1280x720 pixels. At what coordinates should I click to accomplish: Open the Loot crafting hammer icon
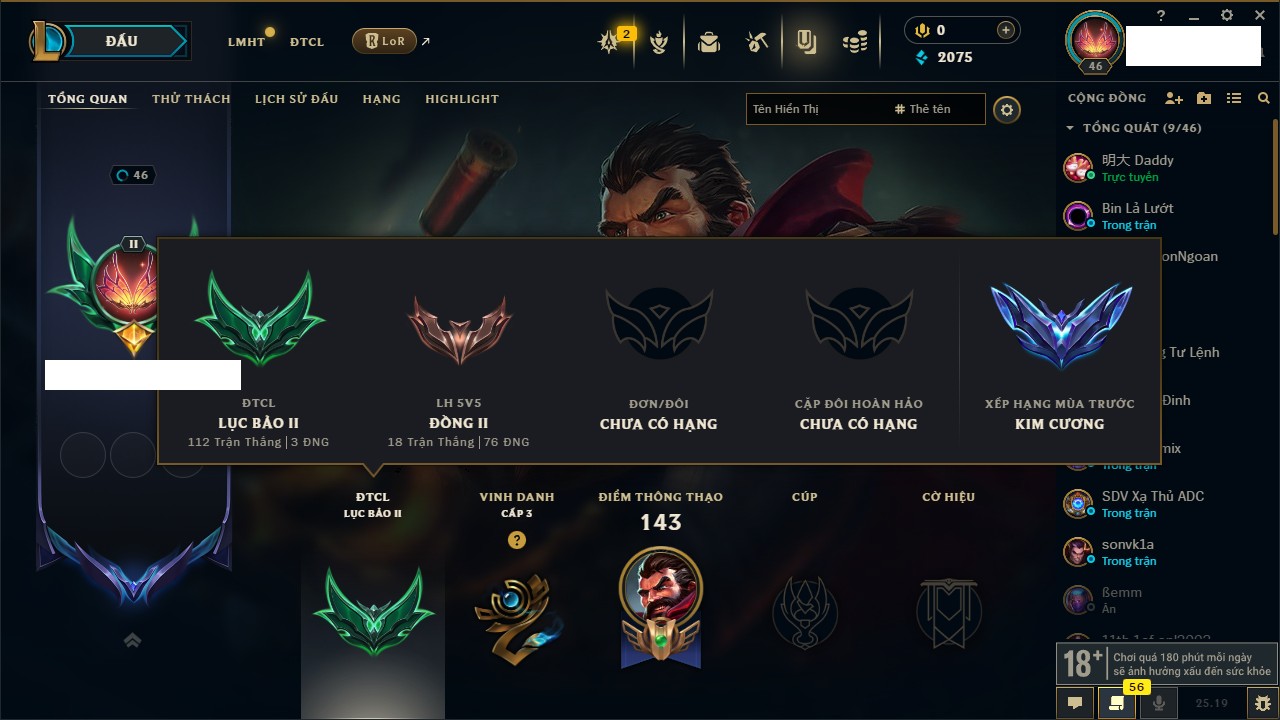click(756, 42)
